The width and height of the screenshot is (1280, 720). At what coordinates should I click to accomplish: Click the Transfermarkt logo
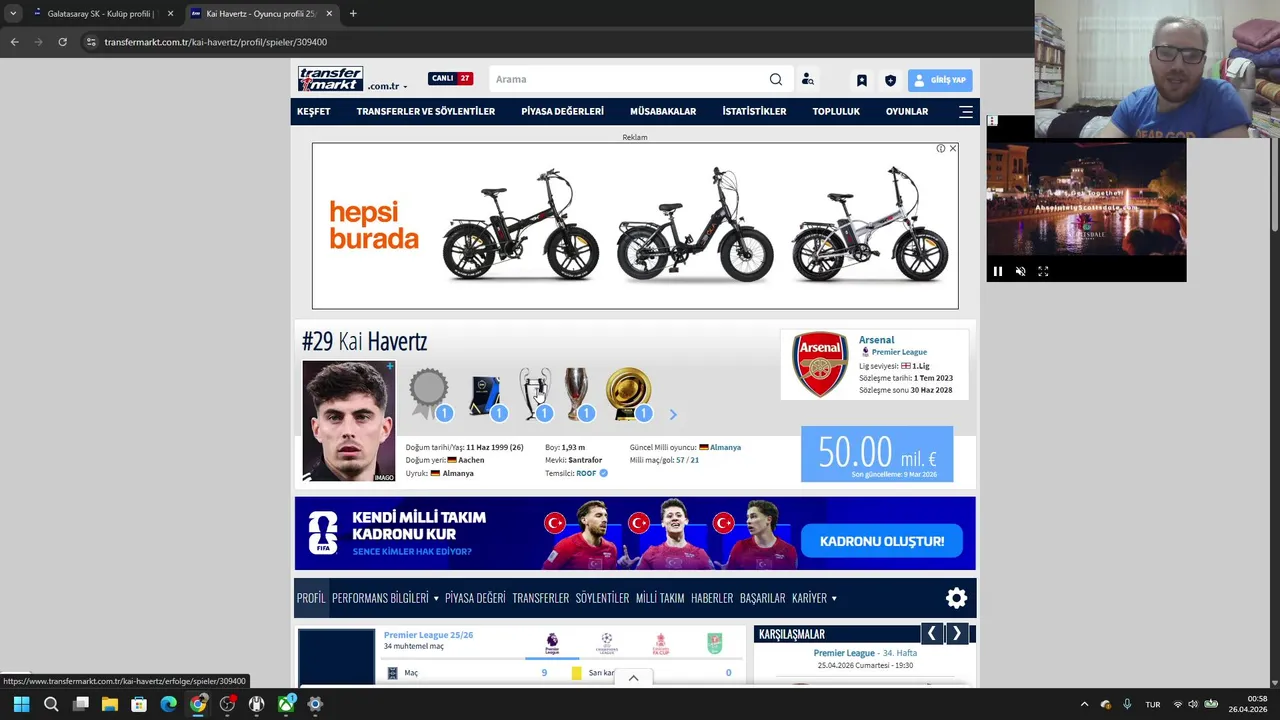[x=330, y=78]
